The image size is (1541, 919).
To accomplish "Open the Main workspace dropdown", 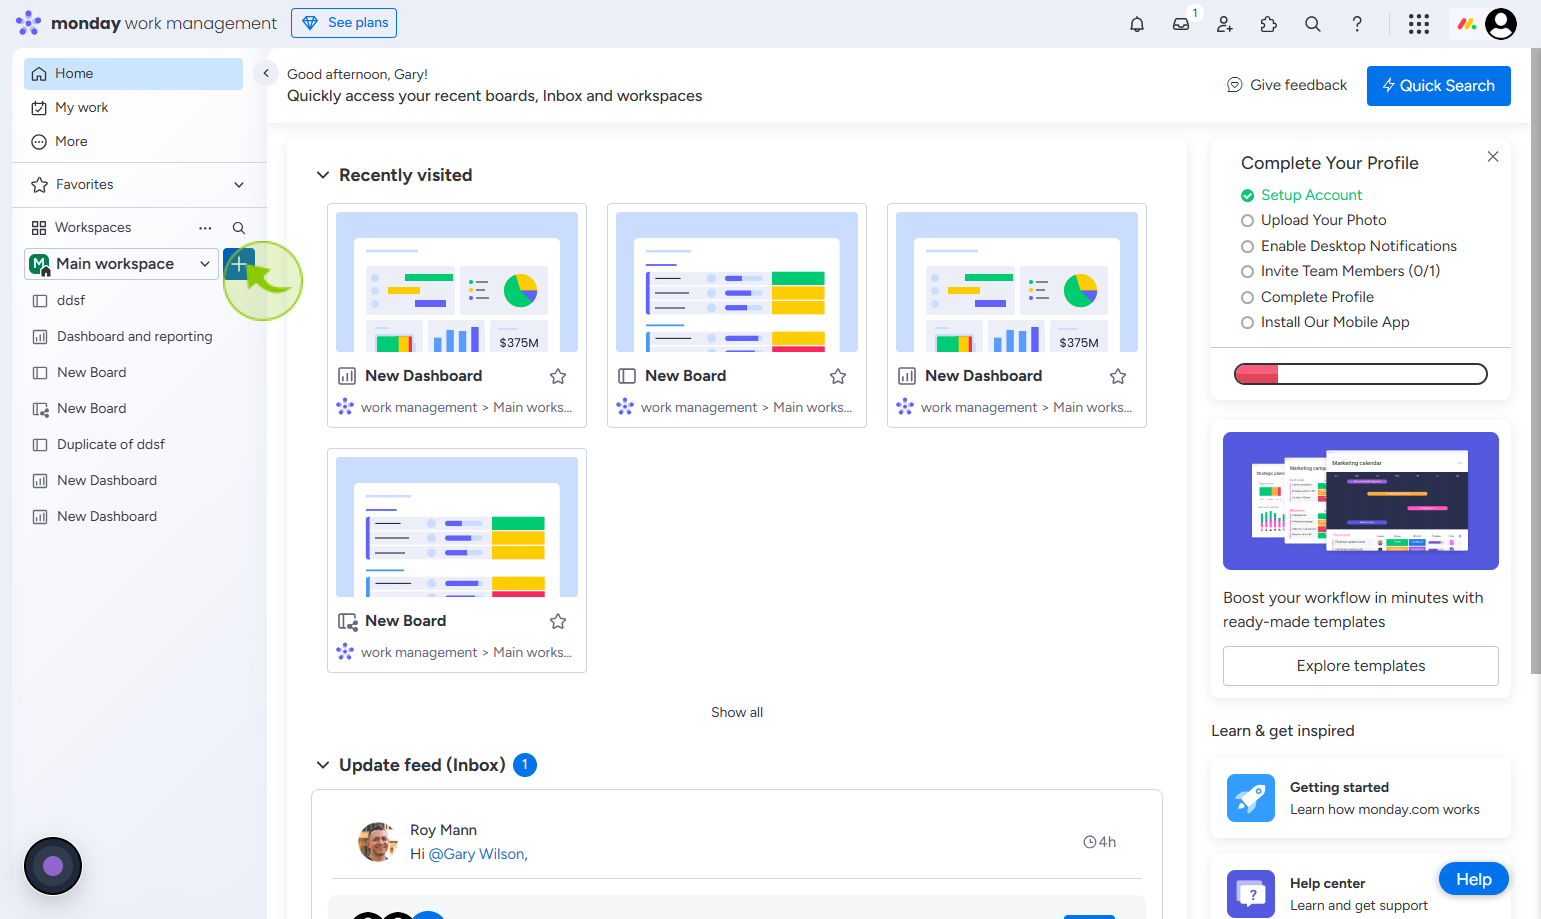I will coord(121,264).
